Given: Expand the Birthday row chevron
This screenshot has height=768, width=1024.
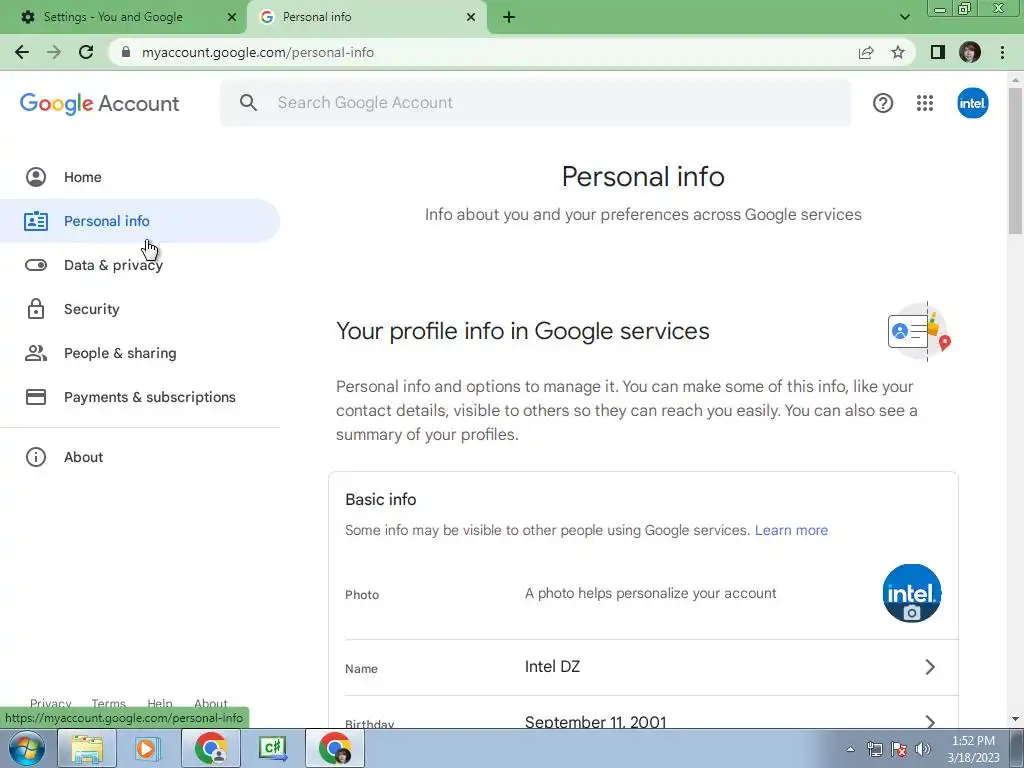Looking at the screenshot, I should (x=930, y=722).
